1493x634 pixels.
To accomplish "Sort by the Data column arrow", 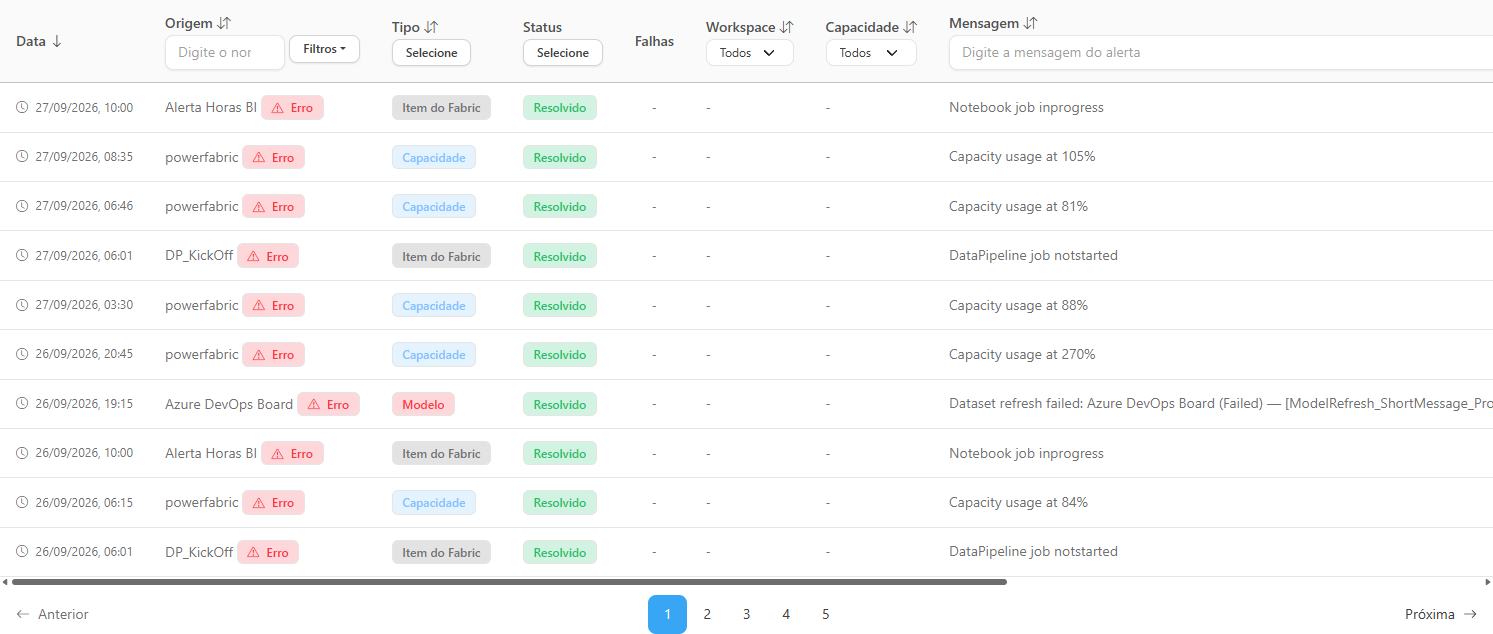I will [x=57, y=41].
